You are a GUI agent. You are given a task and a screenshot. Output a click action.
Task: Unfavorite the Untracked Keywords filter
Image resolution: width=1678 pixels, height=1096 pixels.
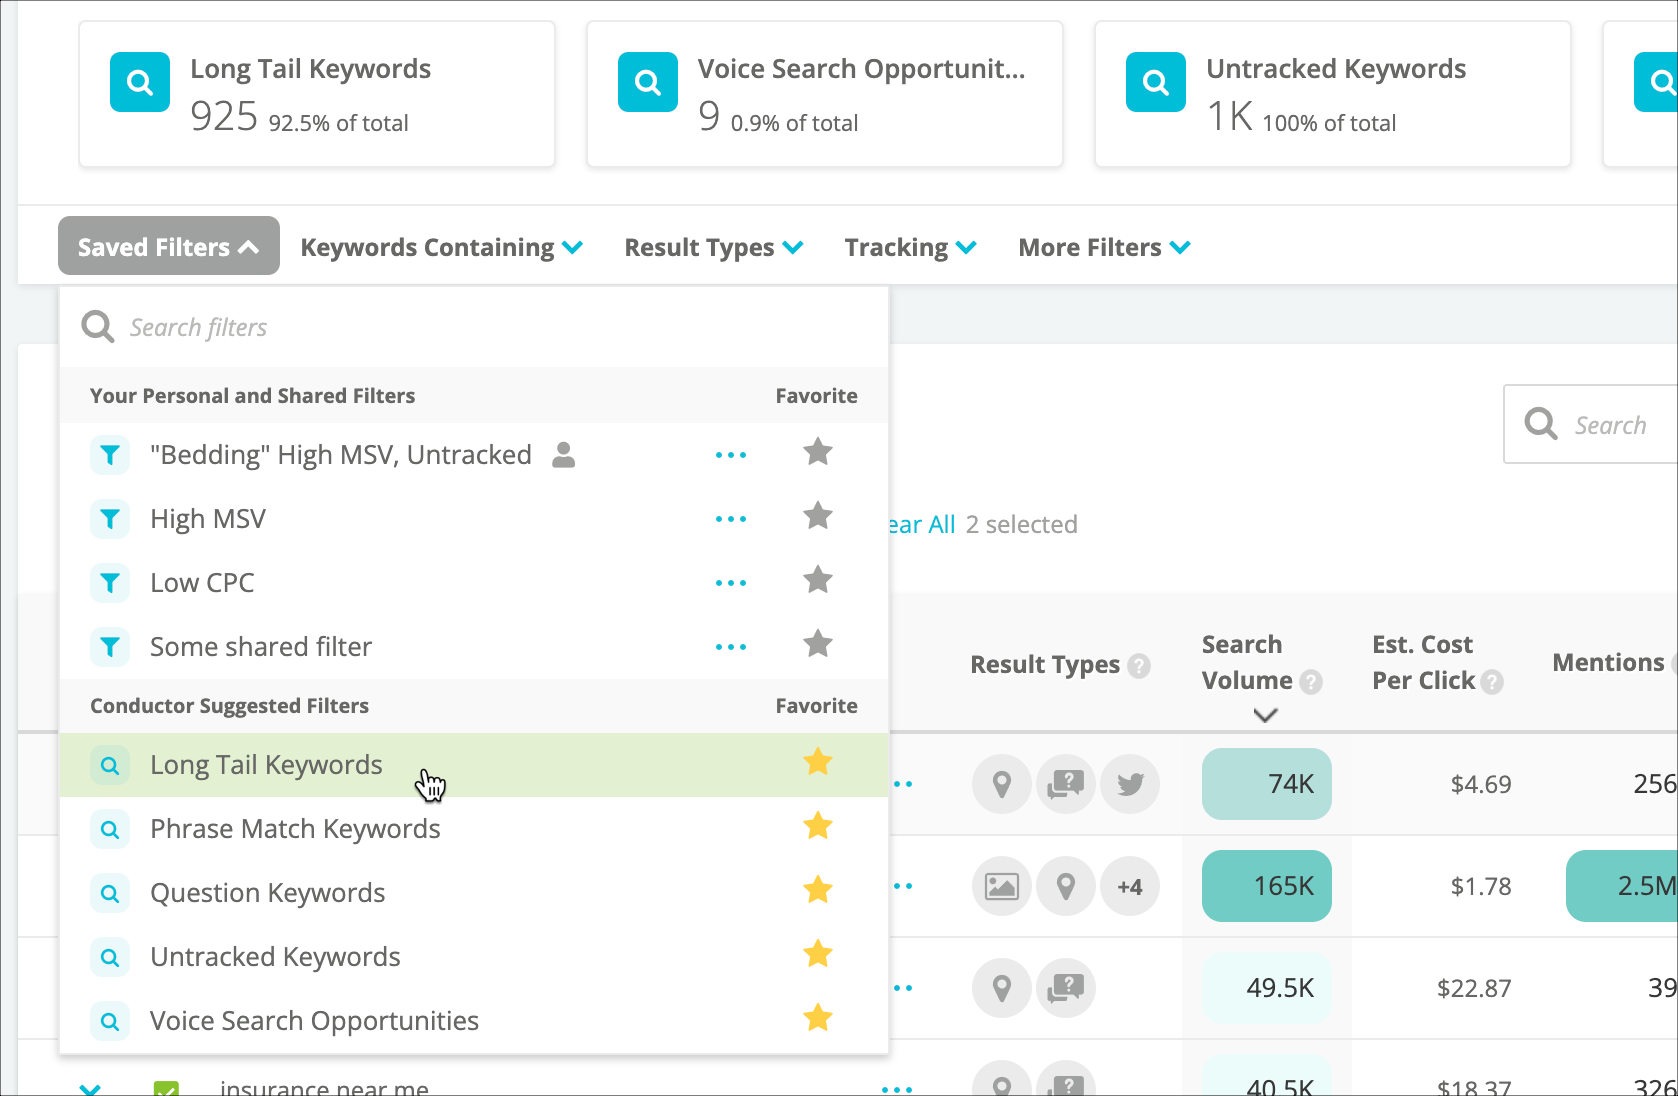(x=818, y=954)
